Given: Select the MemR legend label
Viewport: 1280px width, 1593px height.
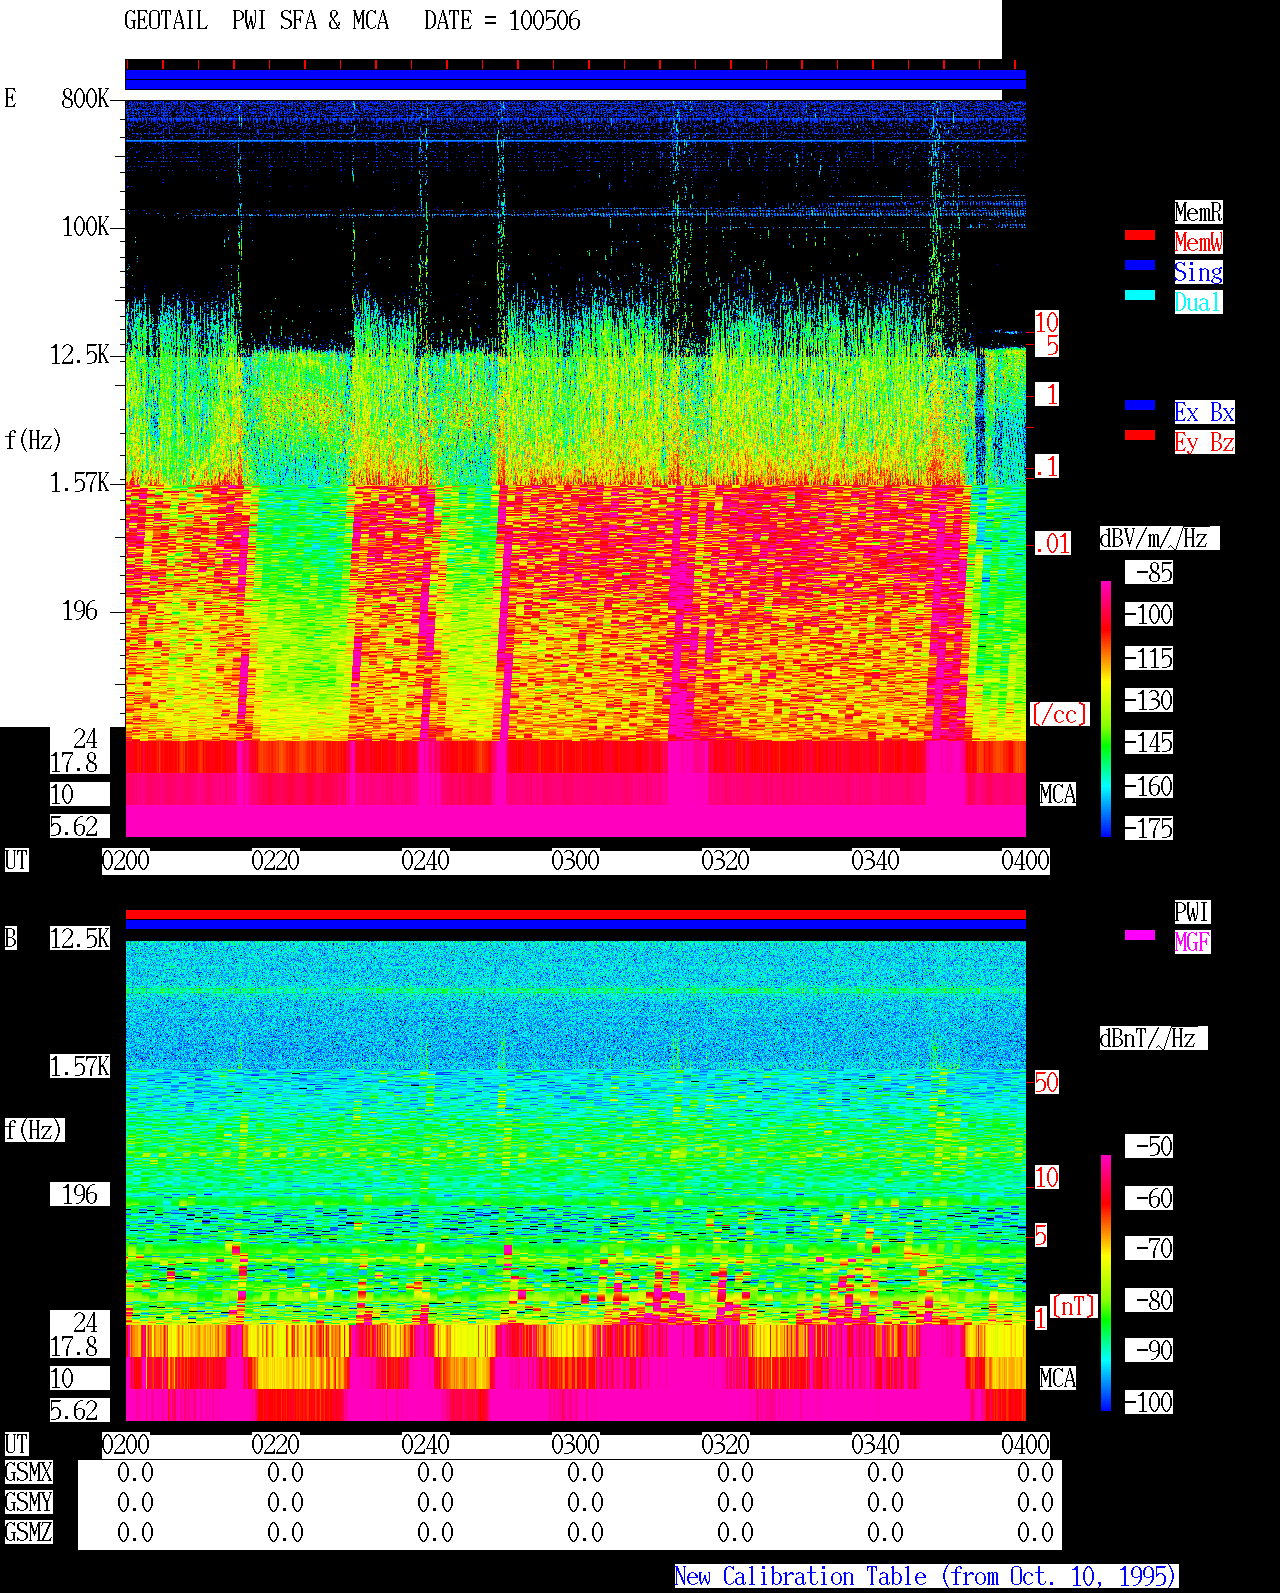Looking at the screenshot, I should 1198,212.
